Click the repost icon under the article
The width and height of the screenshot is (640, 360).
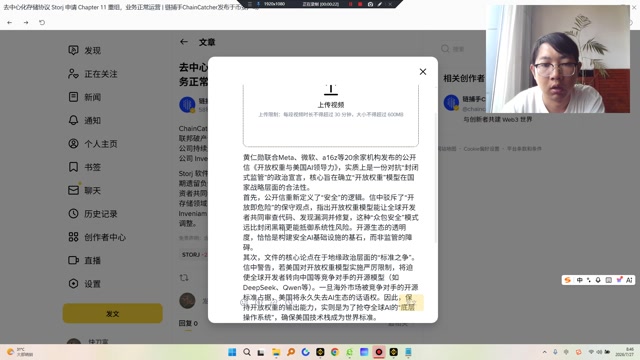tap(184, 278)
